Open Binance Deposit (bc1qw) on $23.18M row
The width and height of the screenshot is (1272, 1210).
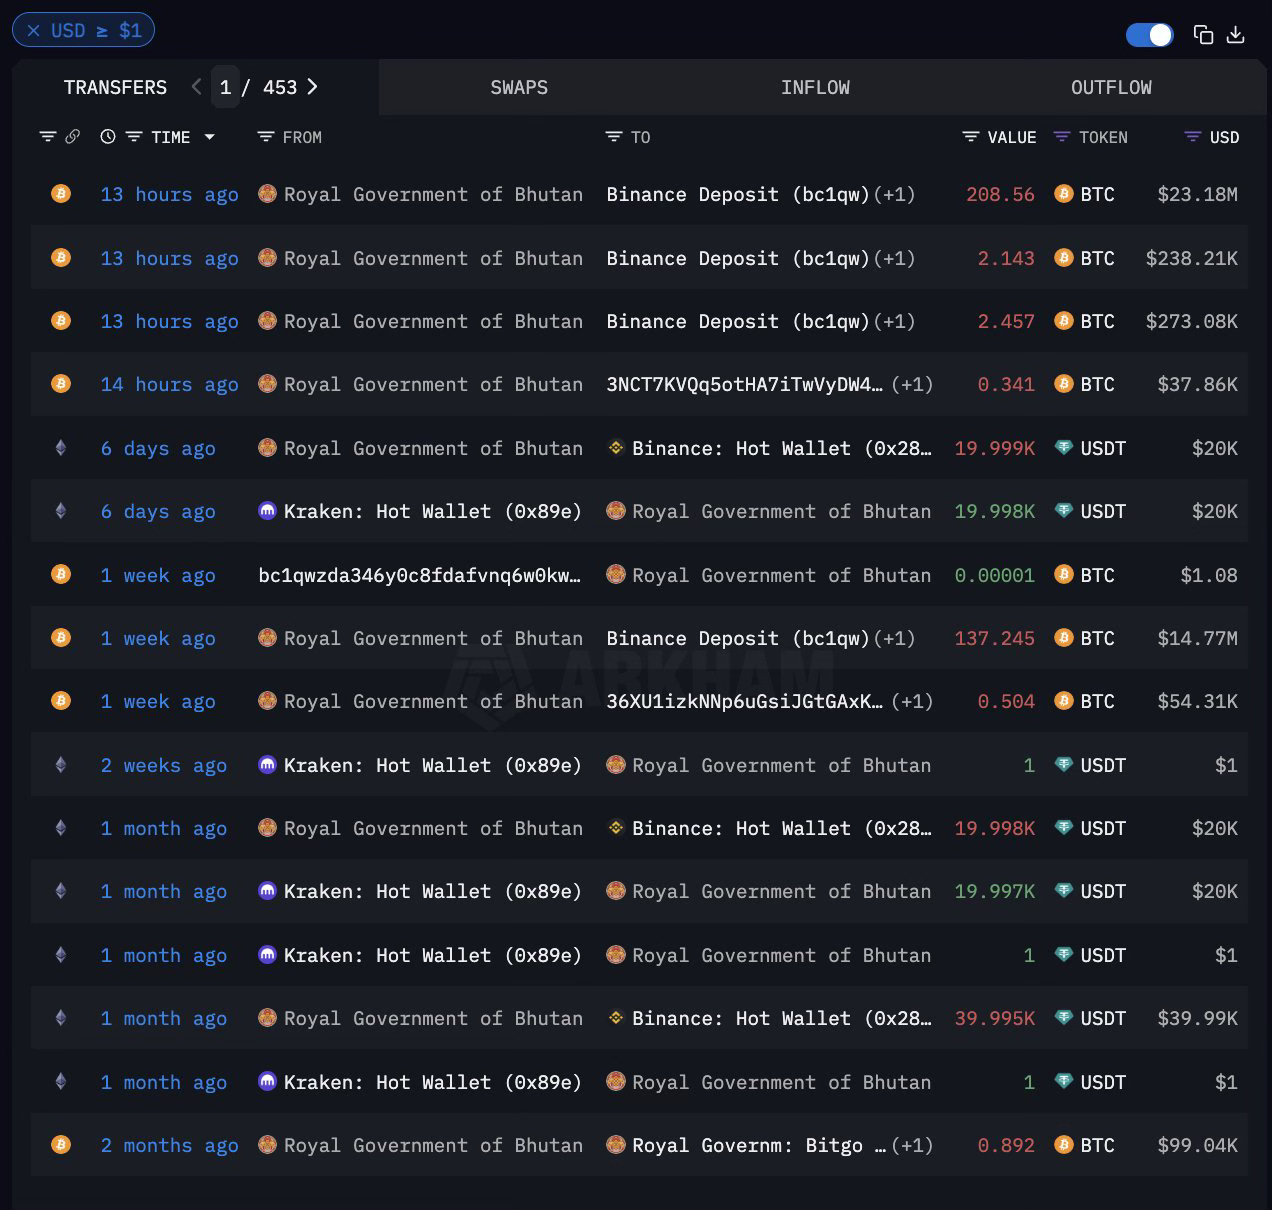(738, 195)
